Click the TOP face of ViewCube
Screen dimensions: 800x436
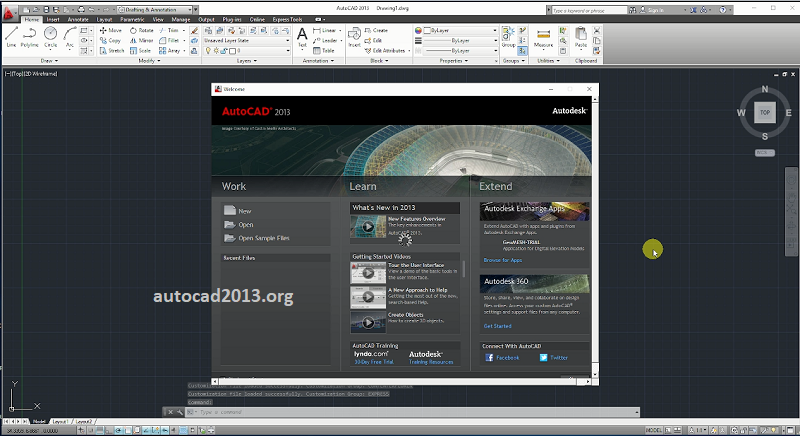[x=765, y=113]
